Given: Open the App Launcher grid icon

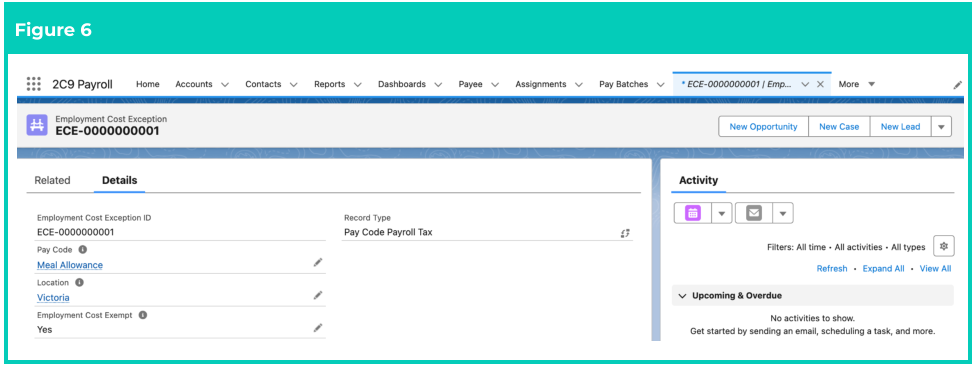Looking at the screenshot, I should 34,84.
